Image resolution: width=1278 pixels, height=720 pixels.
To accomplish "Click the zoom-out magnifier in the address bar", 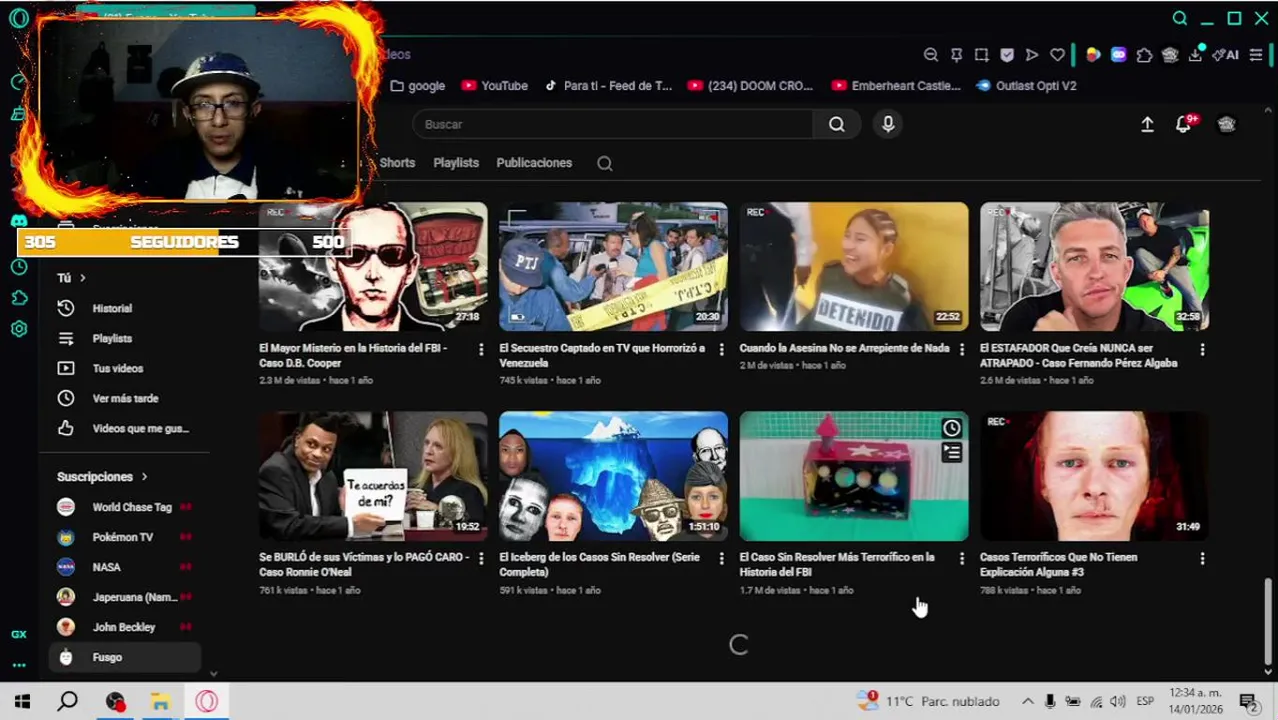I will [x=931, y=55].
